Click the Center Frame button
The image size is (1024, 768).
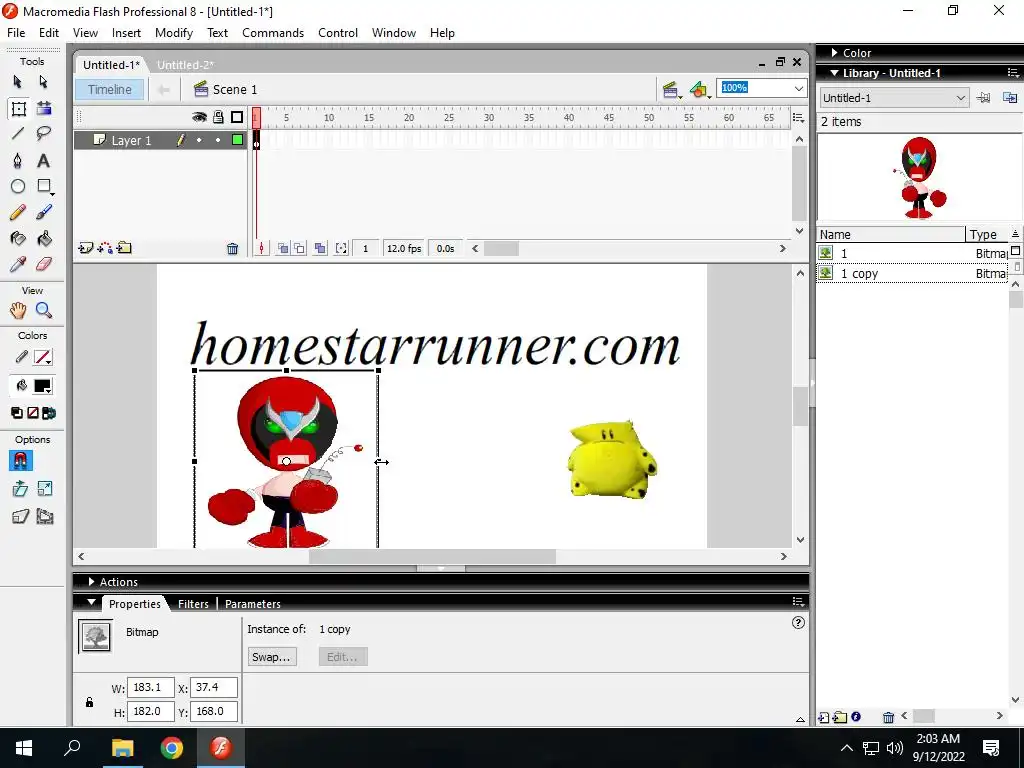pos(261,248)
